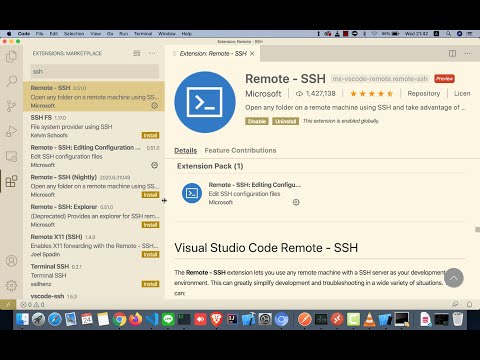
Task: Click the extensions search box containing 'ssh'
Action: [95, 71]
